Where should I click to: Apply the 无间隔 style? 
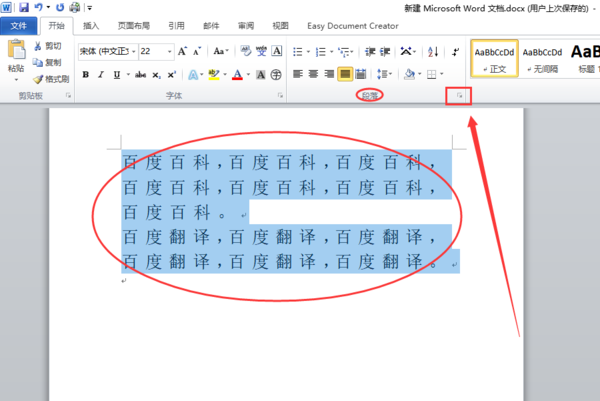[x=542, y=60]
